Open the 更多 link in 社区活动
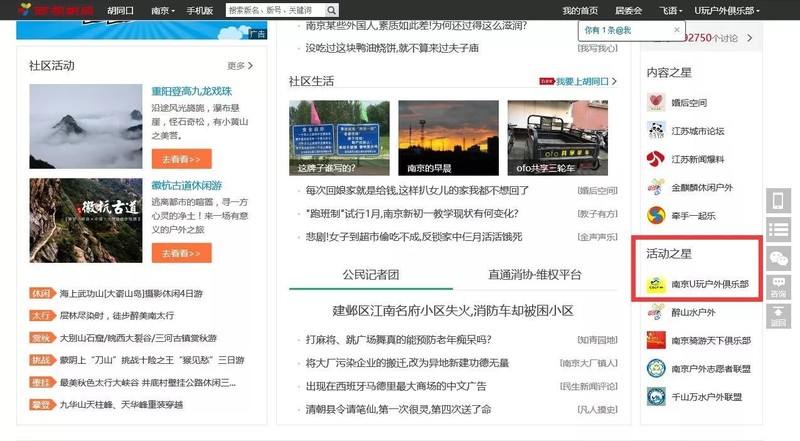Image resolution: width=800 pixels, height=441 pixels. pyautogui.click(x=240, y=66)
